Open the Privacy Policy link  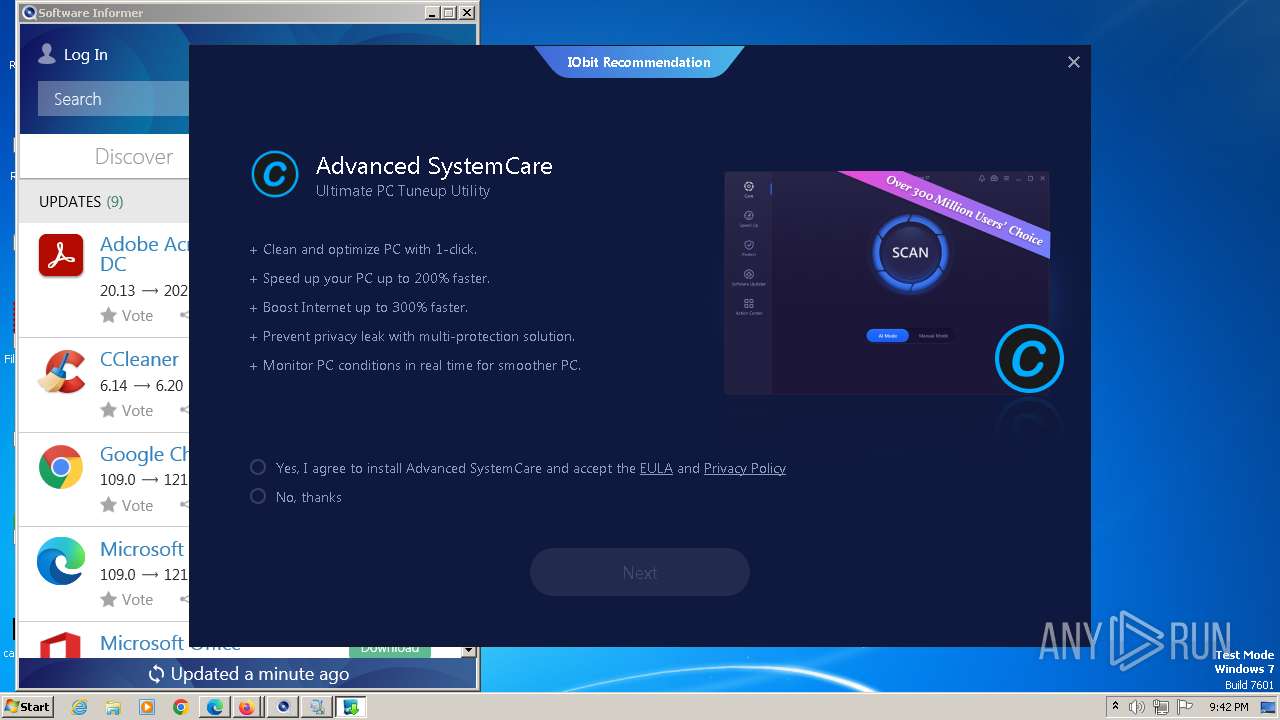[x=745, y=468]
